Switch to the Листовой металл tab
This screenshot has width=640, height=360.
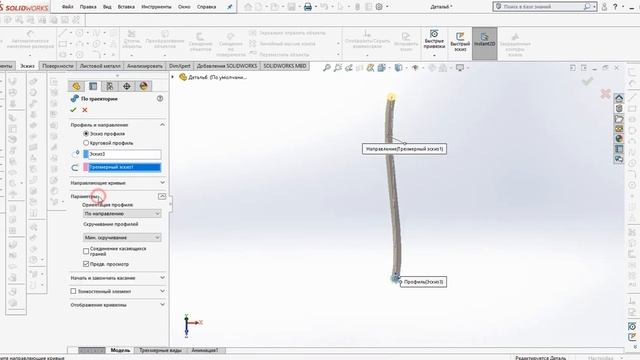tap(100, 66)
